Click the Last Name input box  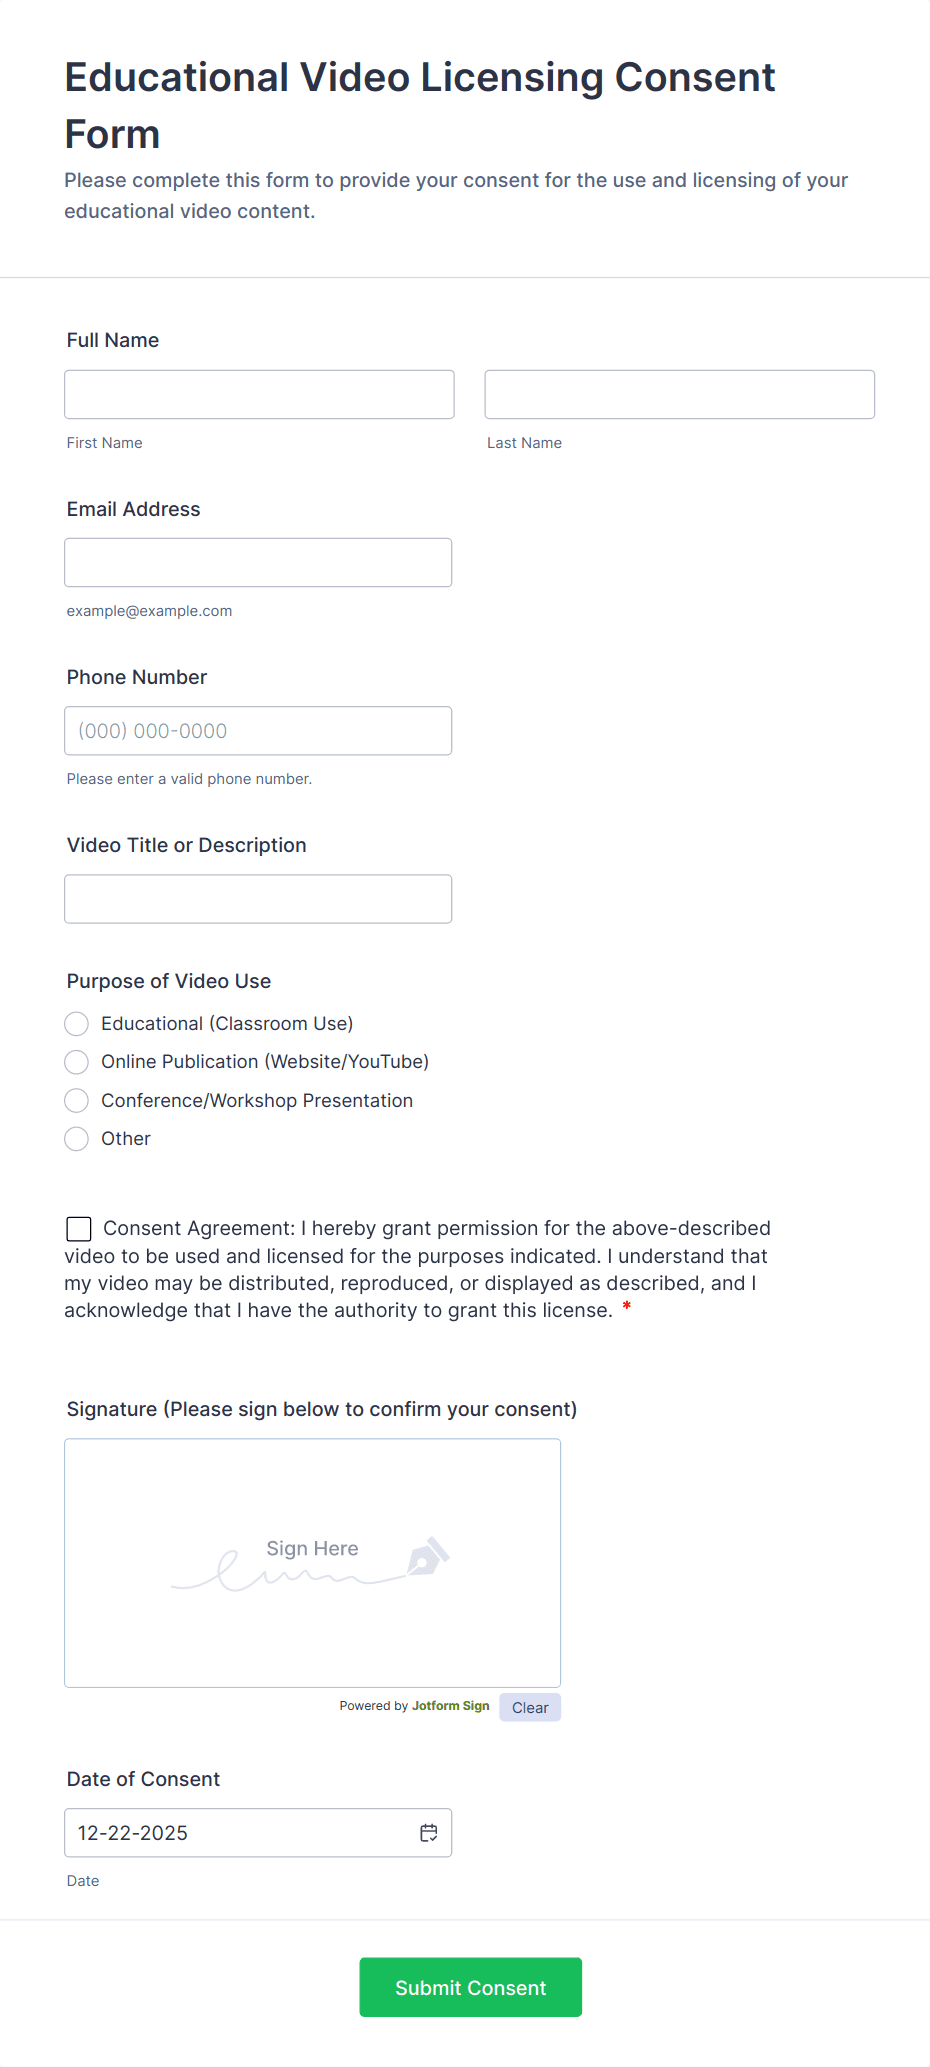(679, 394)
